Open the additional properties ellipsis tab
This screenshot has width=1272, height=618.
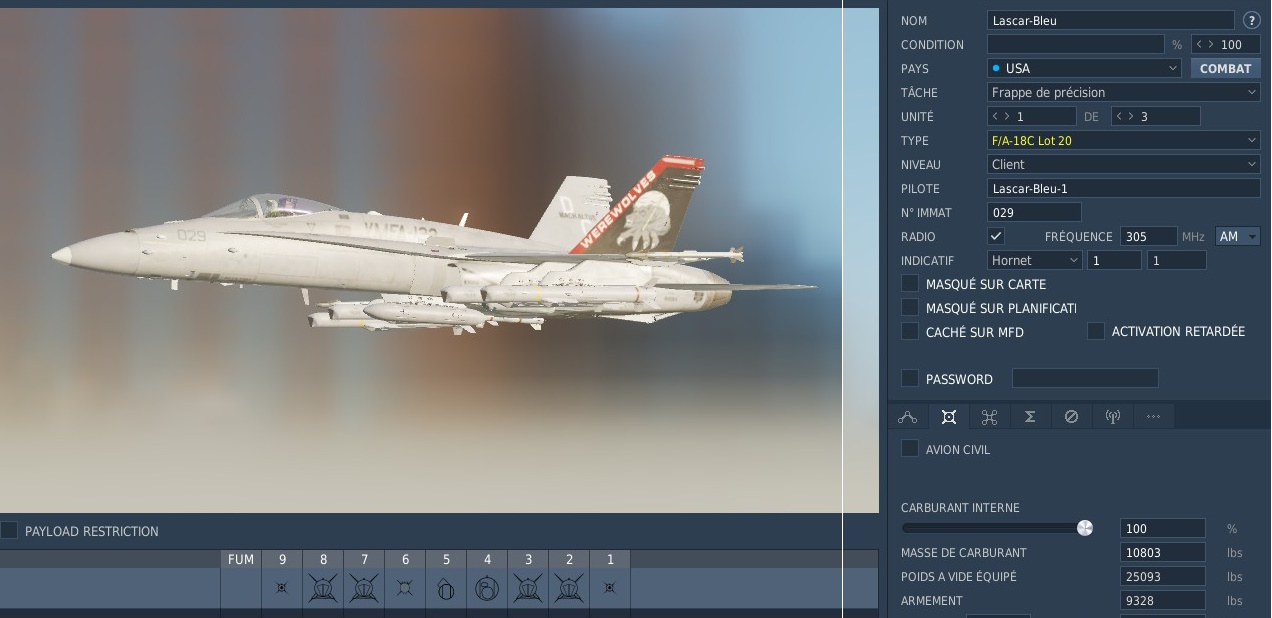coord(1153,417)
